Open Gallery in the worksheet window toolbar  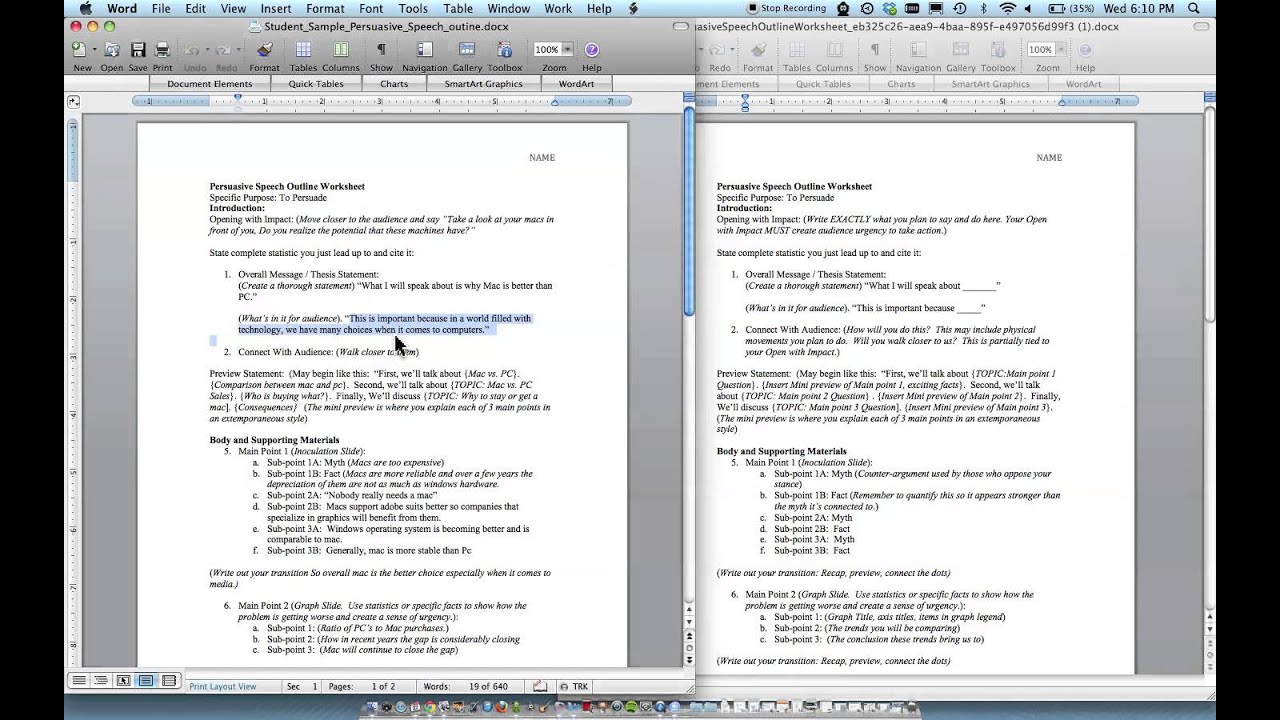960,50
